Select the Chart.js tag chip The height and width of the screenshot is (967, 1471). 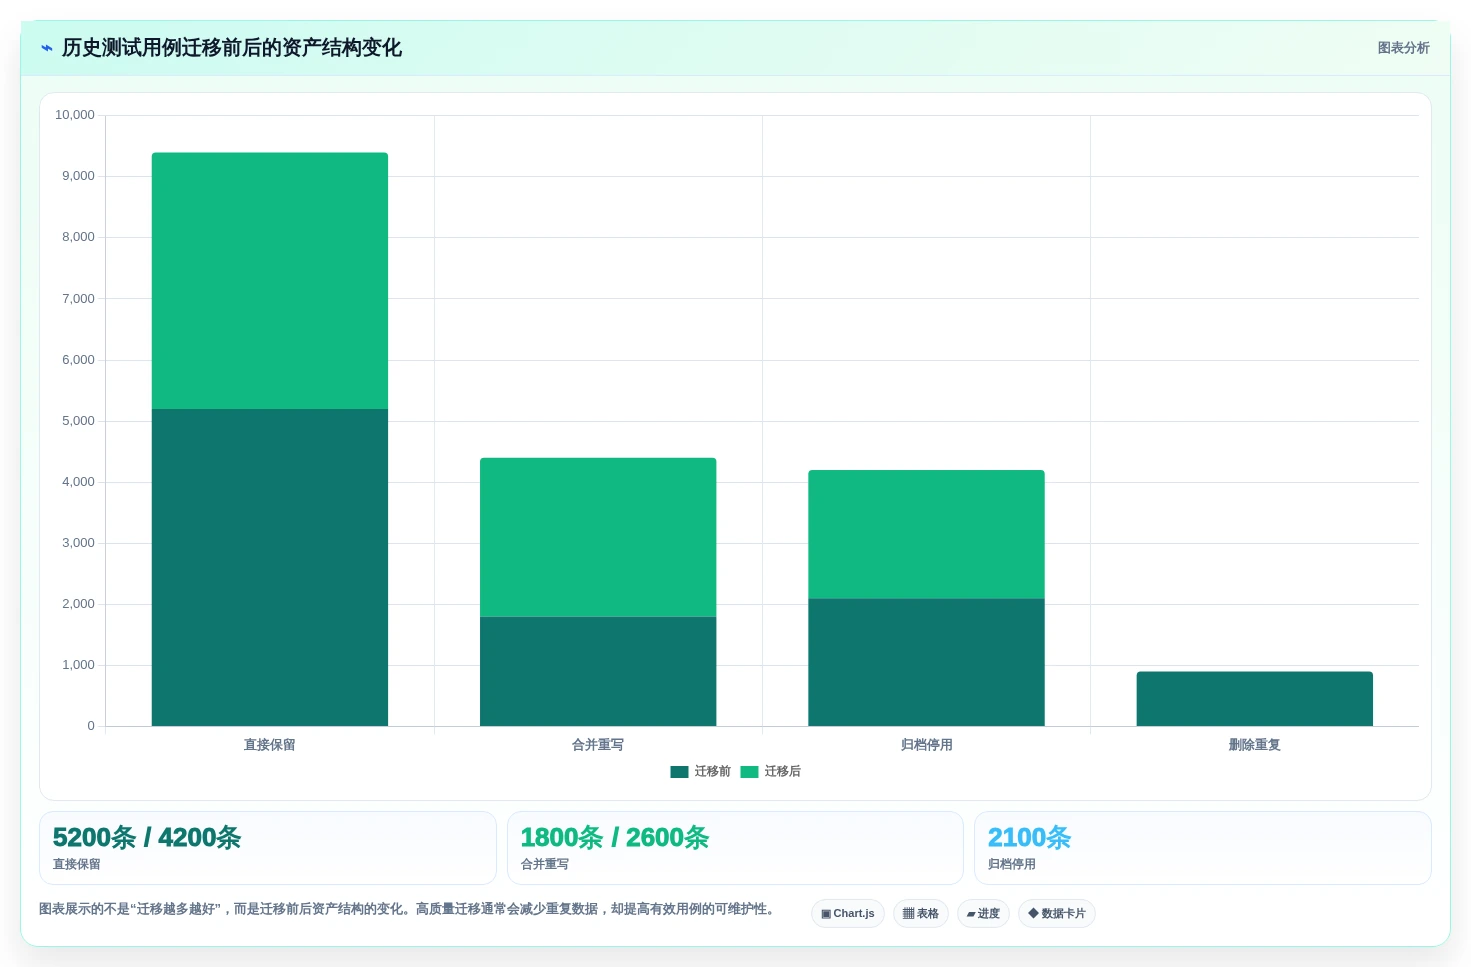[x=848, y=914]
